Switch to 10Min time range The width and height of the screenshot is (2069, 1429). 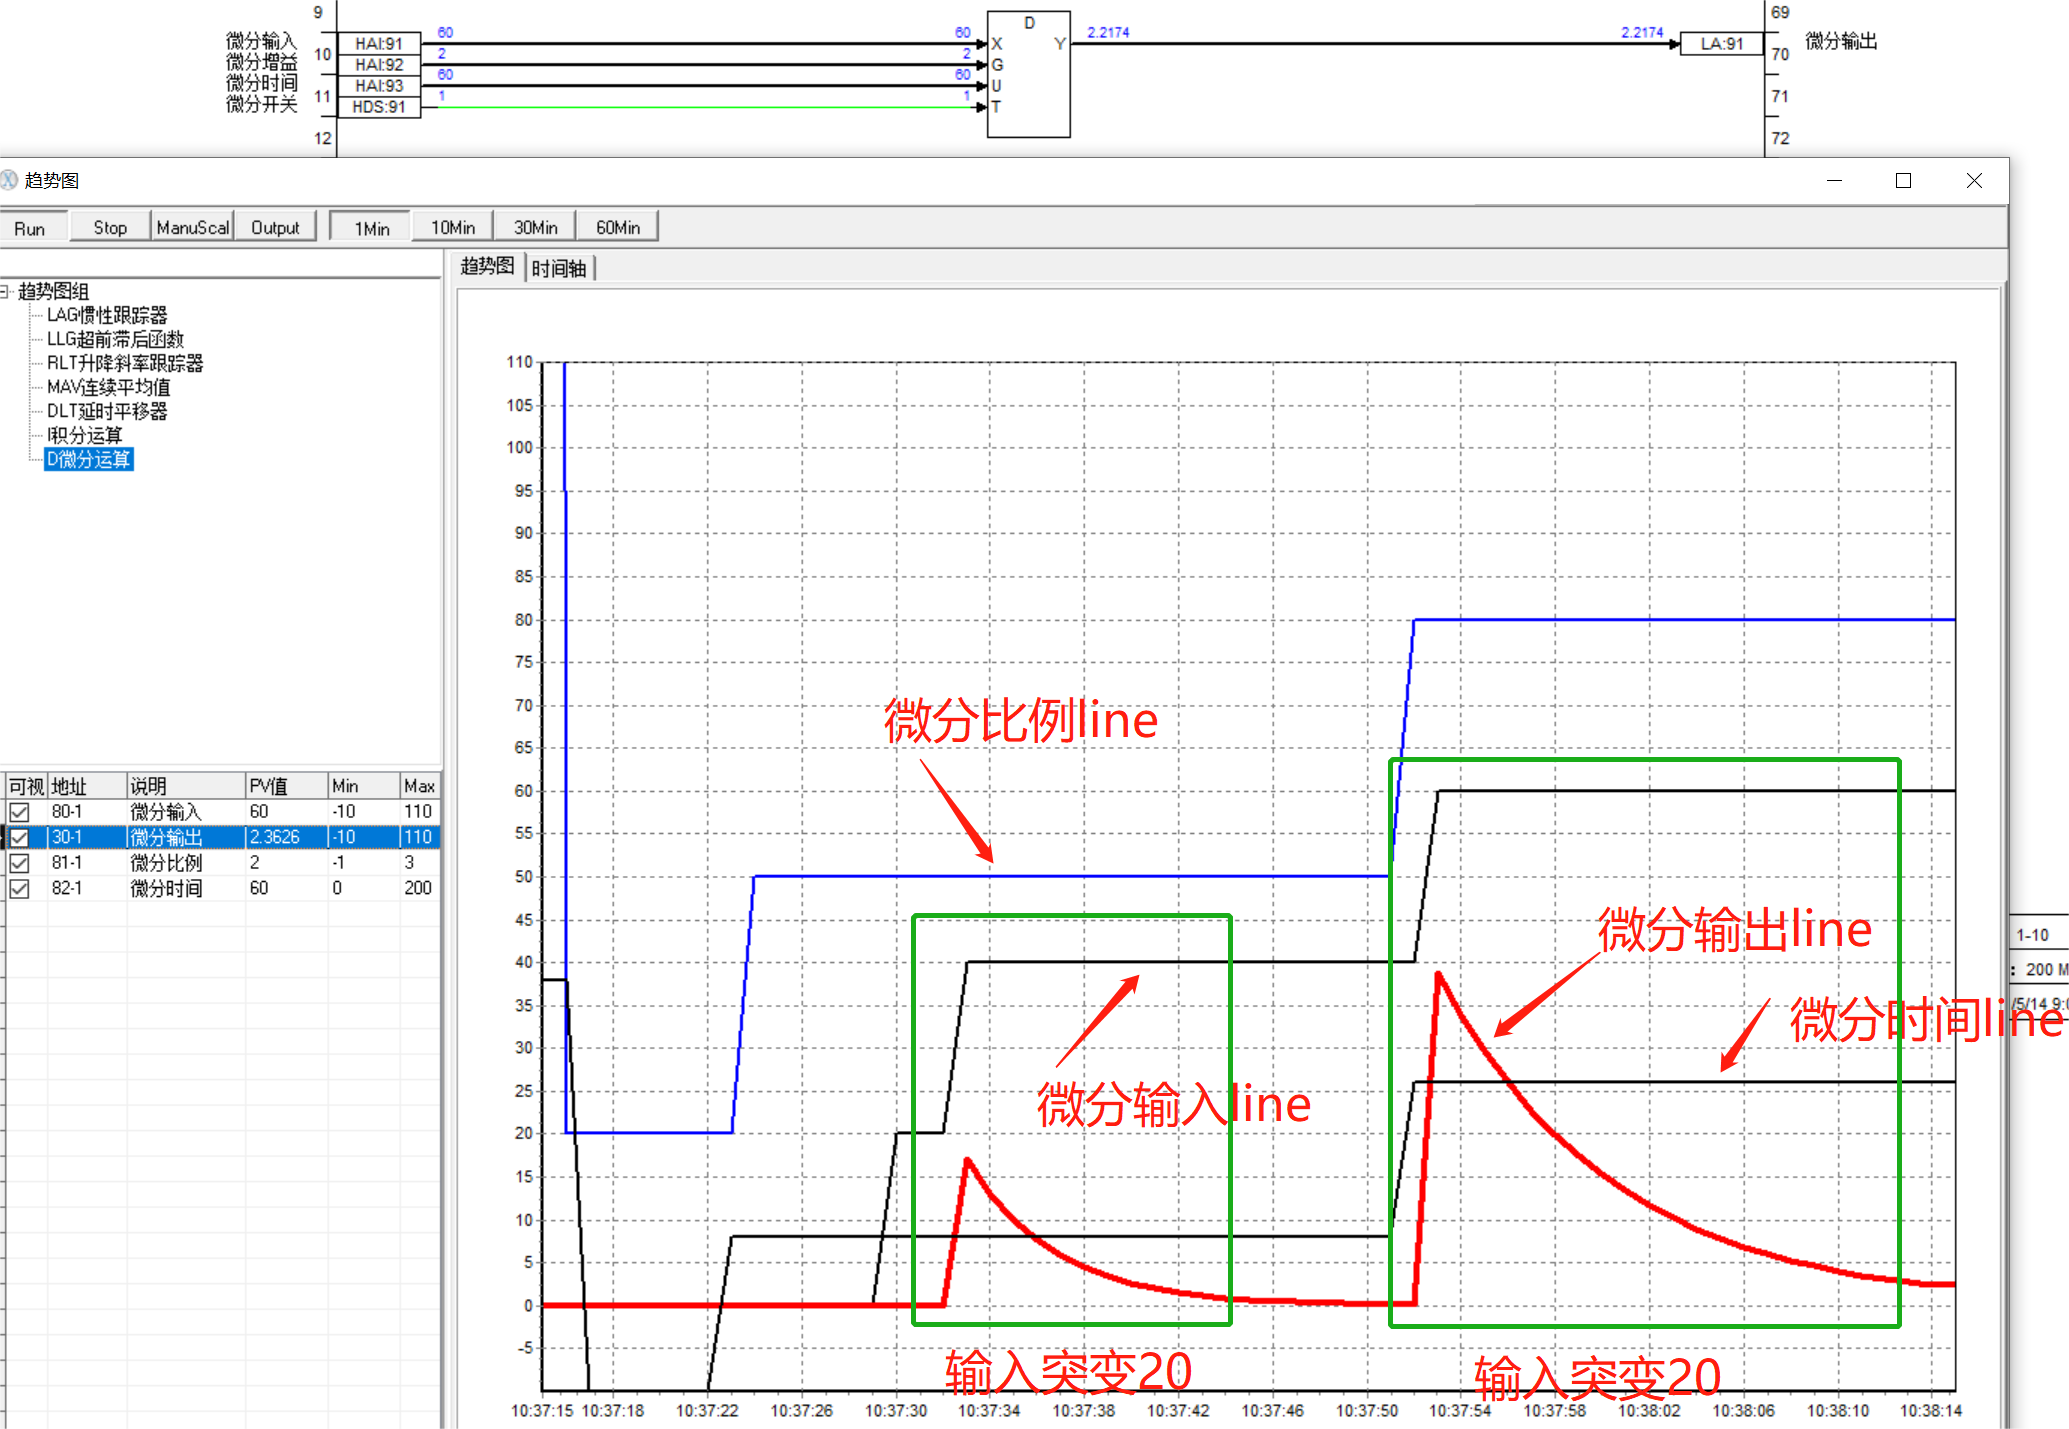click(453, 228)
